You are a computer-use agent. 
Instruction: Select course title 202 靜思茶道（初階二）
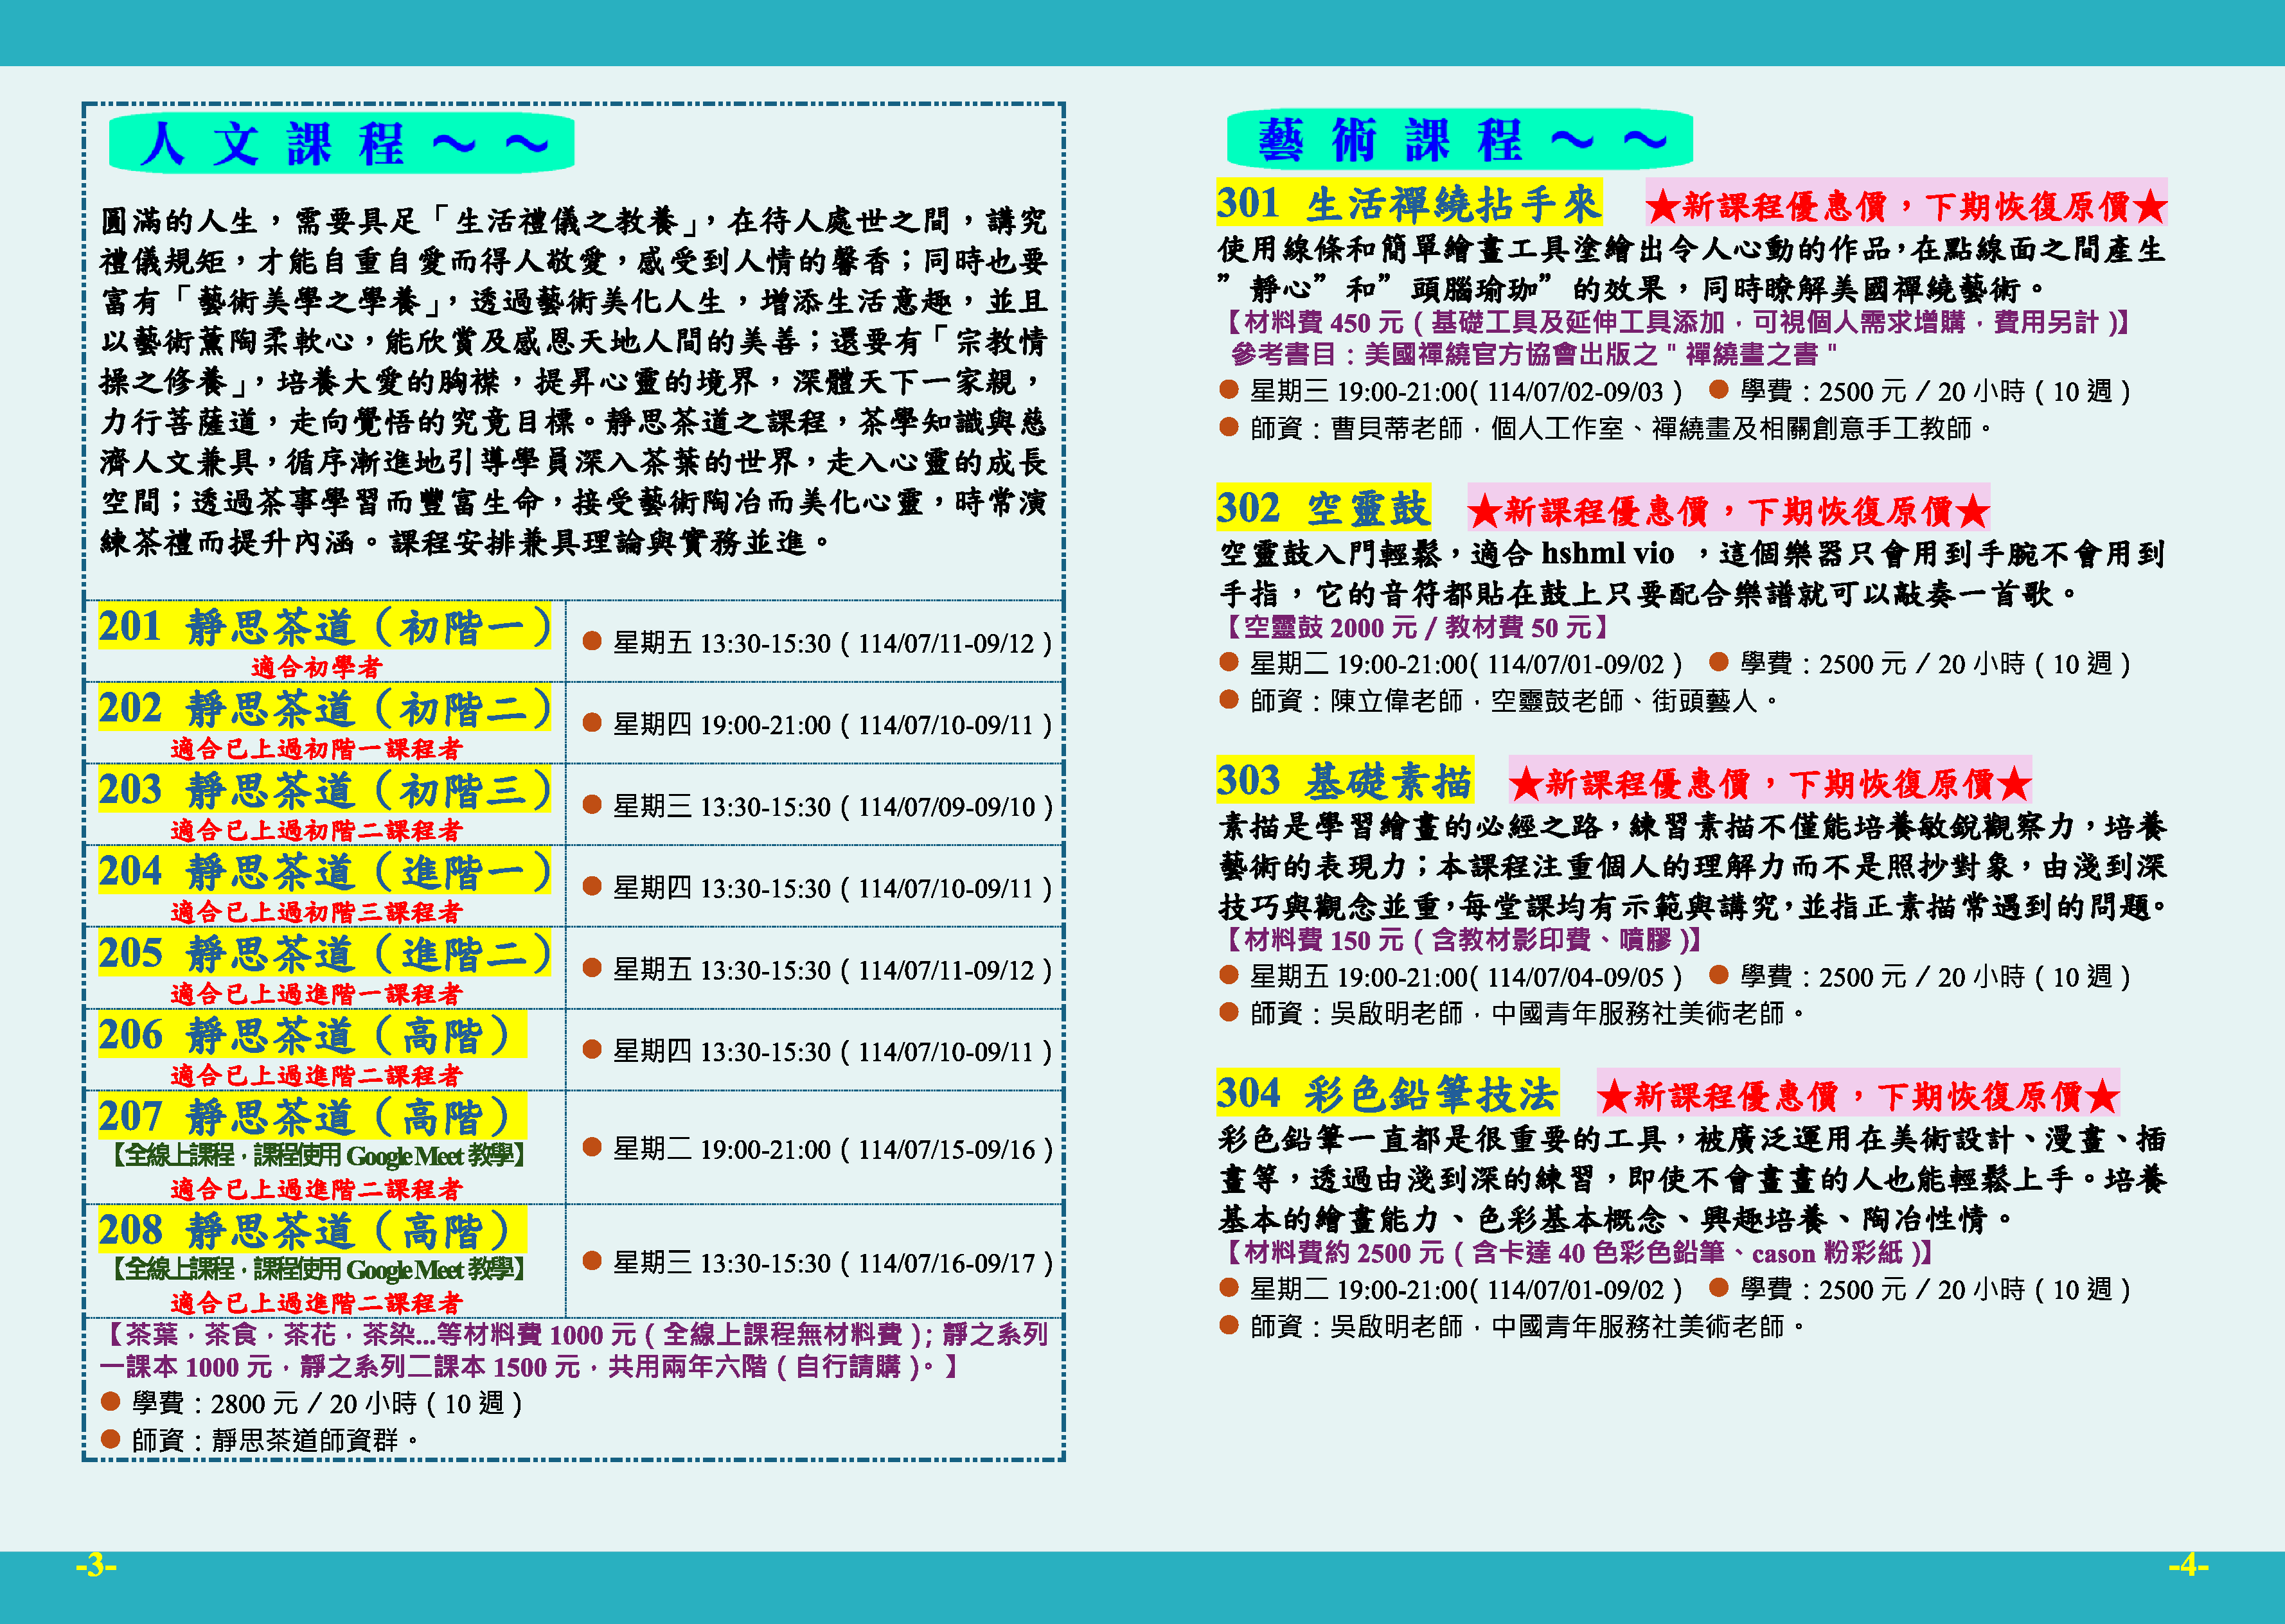click(x=324, y=708)
